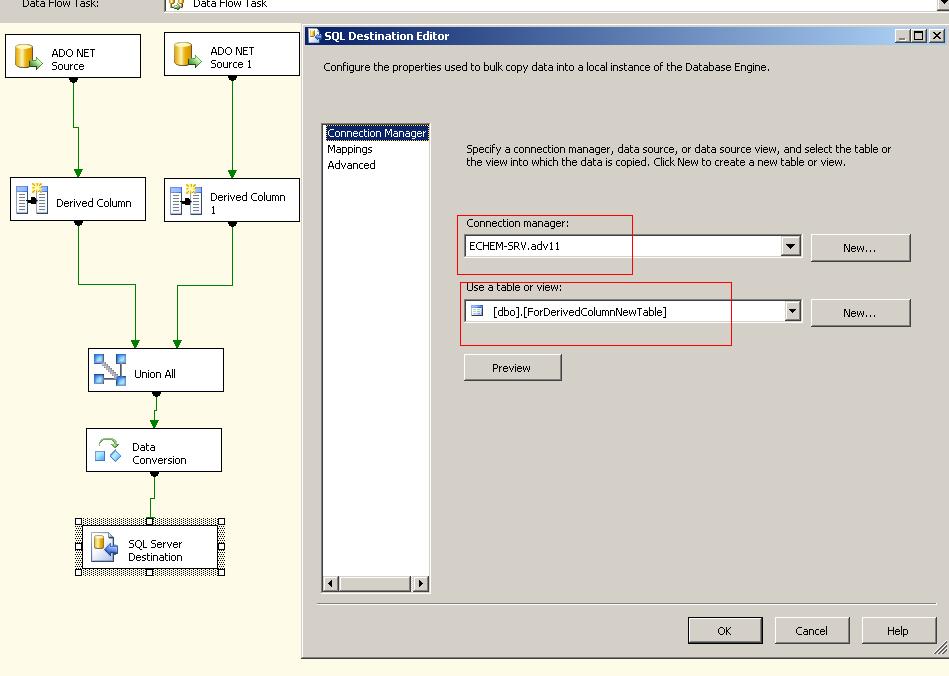949x676 pixels.
Task: Select the Advanced page
Action: click(352, 164)
